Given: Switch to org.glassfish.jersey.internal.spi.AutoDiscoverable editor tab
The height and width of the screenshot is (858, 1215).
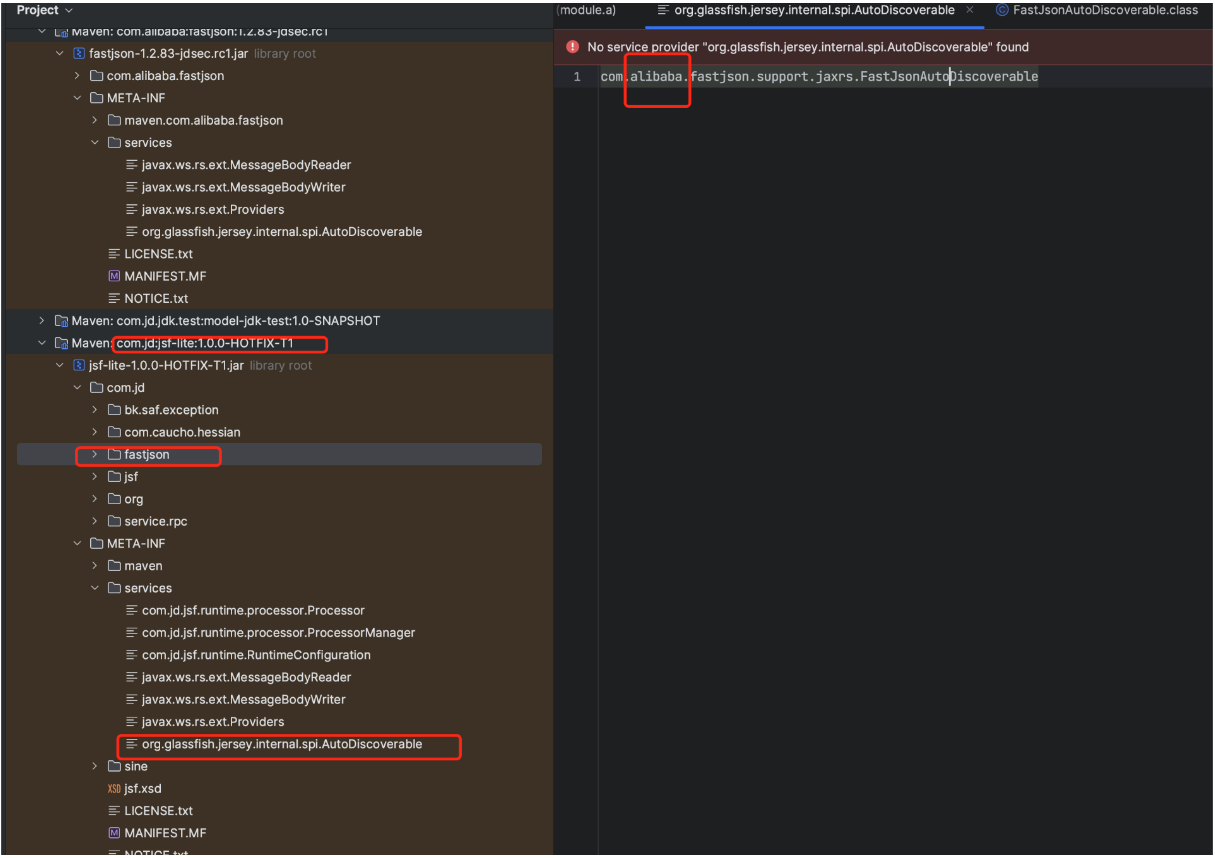Looking at the screenshot, I should point(814,10).
